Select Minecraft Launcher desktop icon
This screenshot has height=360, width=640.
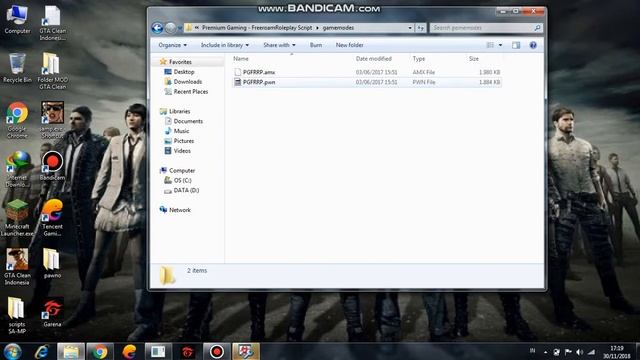coord(17,218)
